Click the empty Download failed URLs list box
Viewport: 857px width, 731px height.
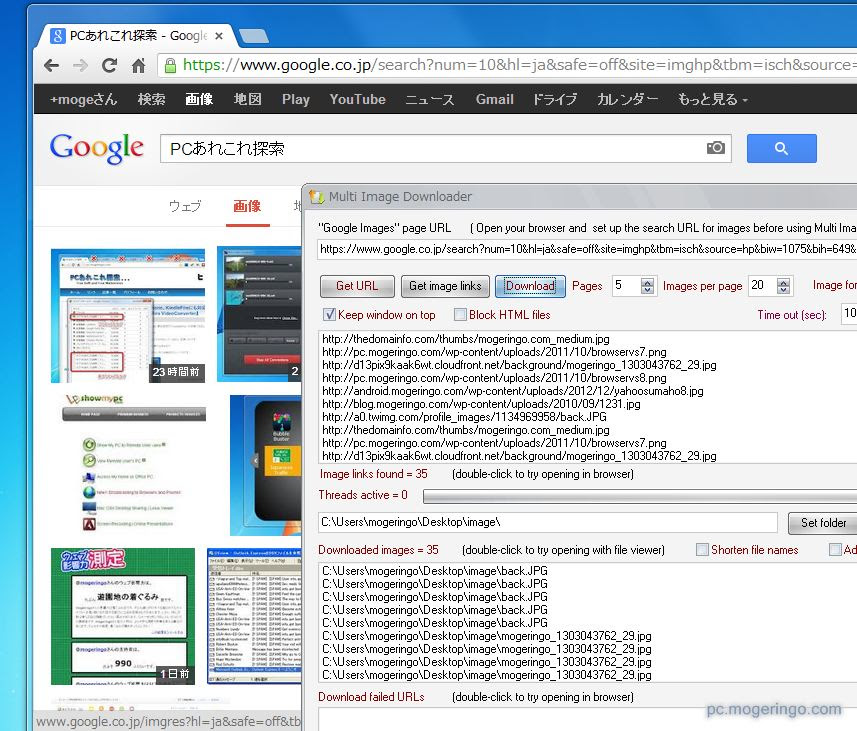click(588, 720)
